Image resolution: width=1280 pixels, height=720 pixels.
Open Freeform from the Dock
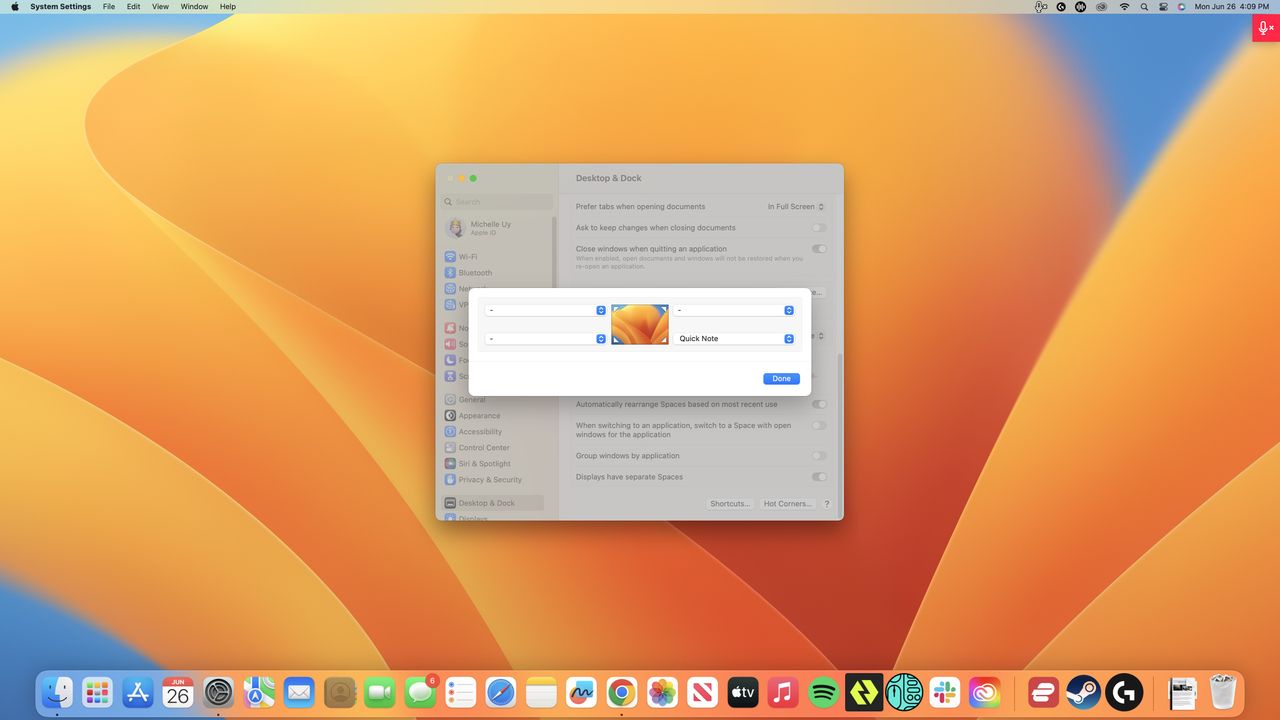[x=581, y=692]
